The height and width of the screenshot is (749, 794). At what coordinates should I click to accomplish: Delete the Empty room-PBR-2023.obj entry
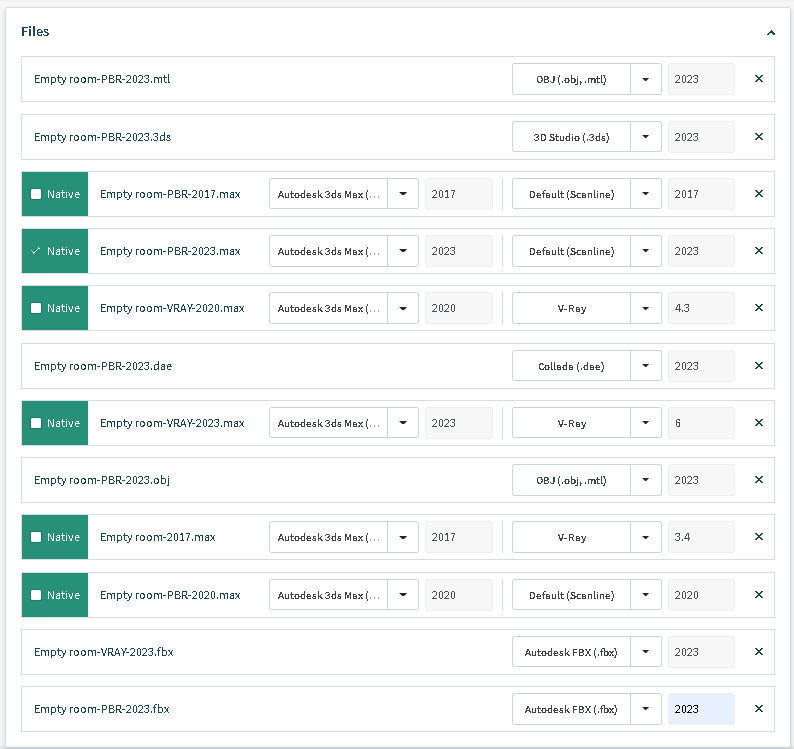[758, 480]
